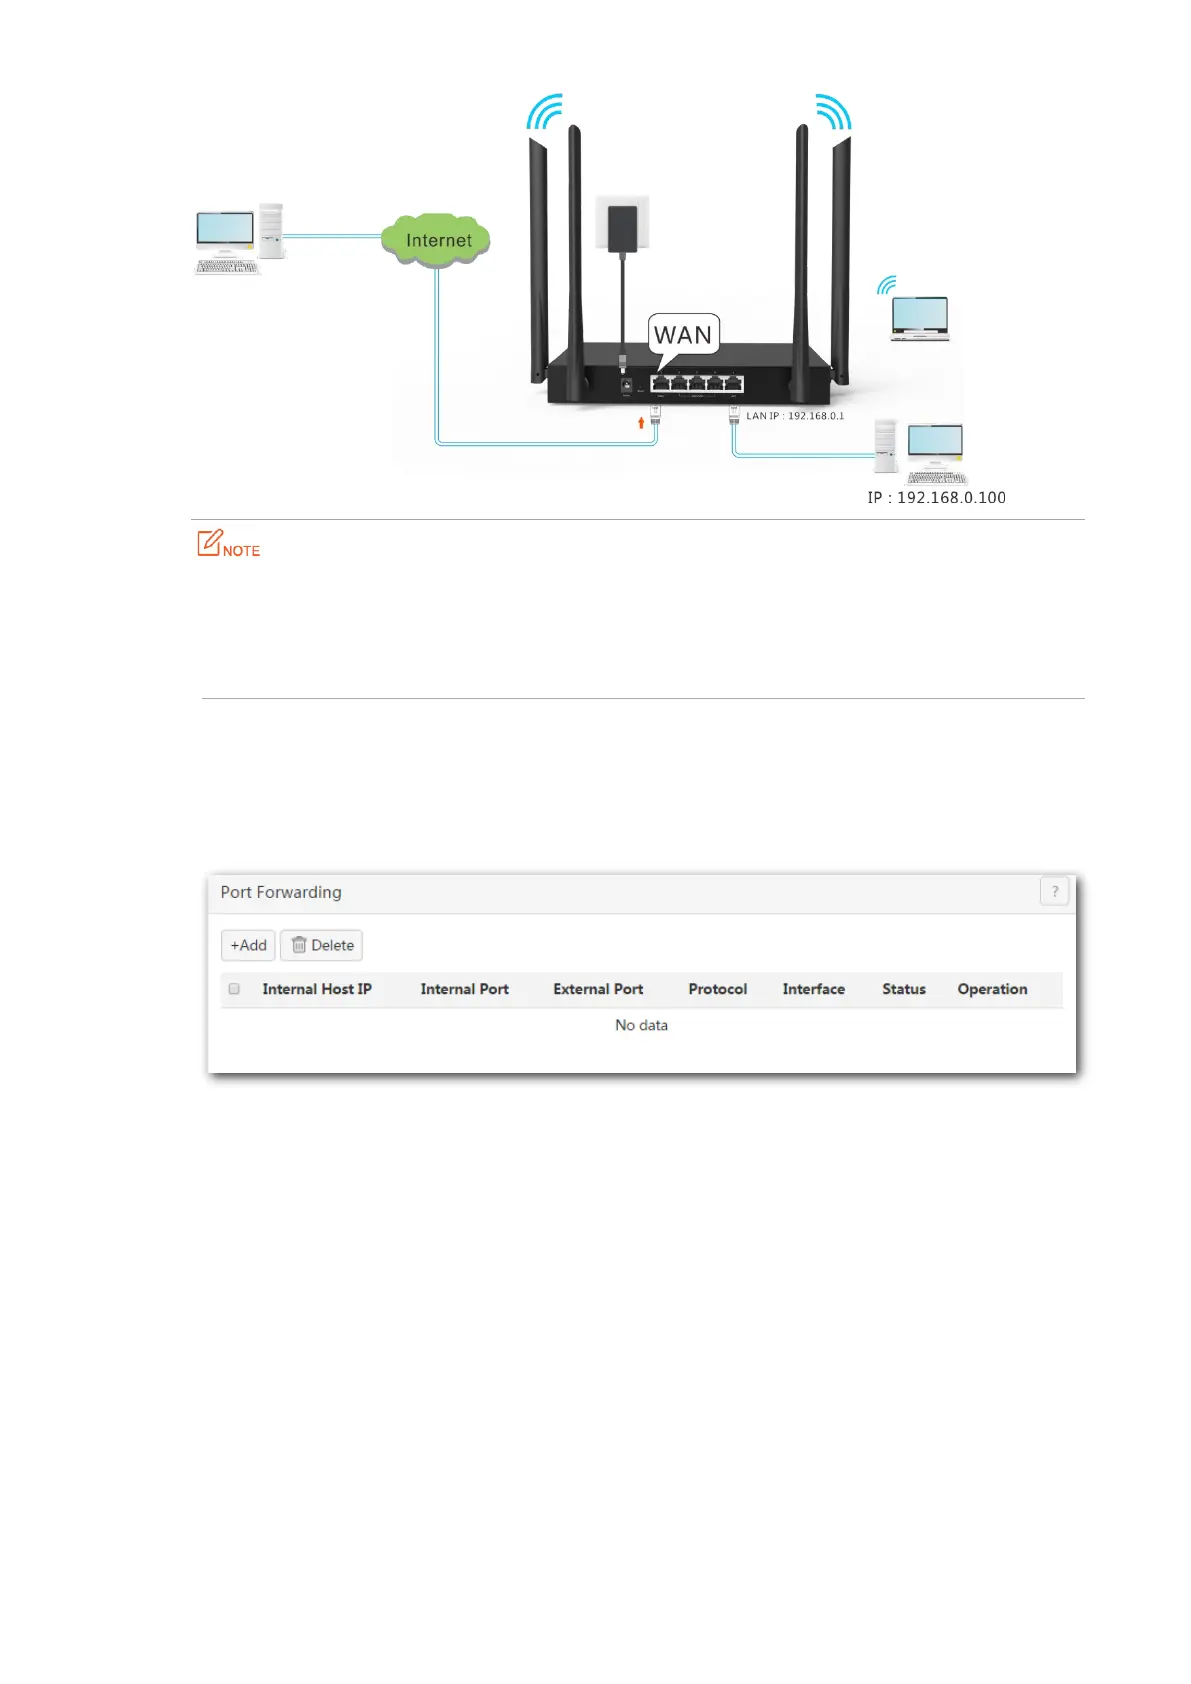The height and width of the screenshot is (1684, 1191).
Task: Click the wireless laptop icon beside the router
Action: pos(919,319)
